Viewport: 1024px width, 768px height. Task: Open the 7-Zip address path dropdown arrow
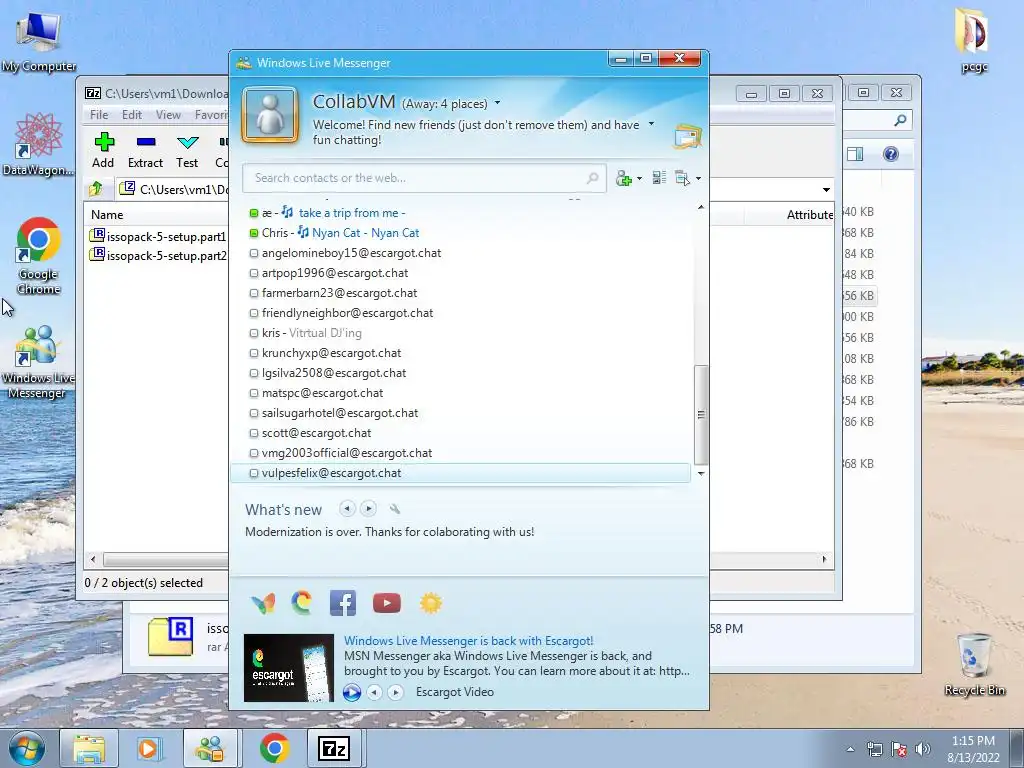826,190
